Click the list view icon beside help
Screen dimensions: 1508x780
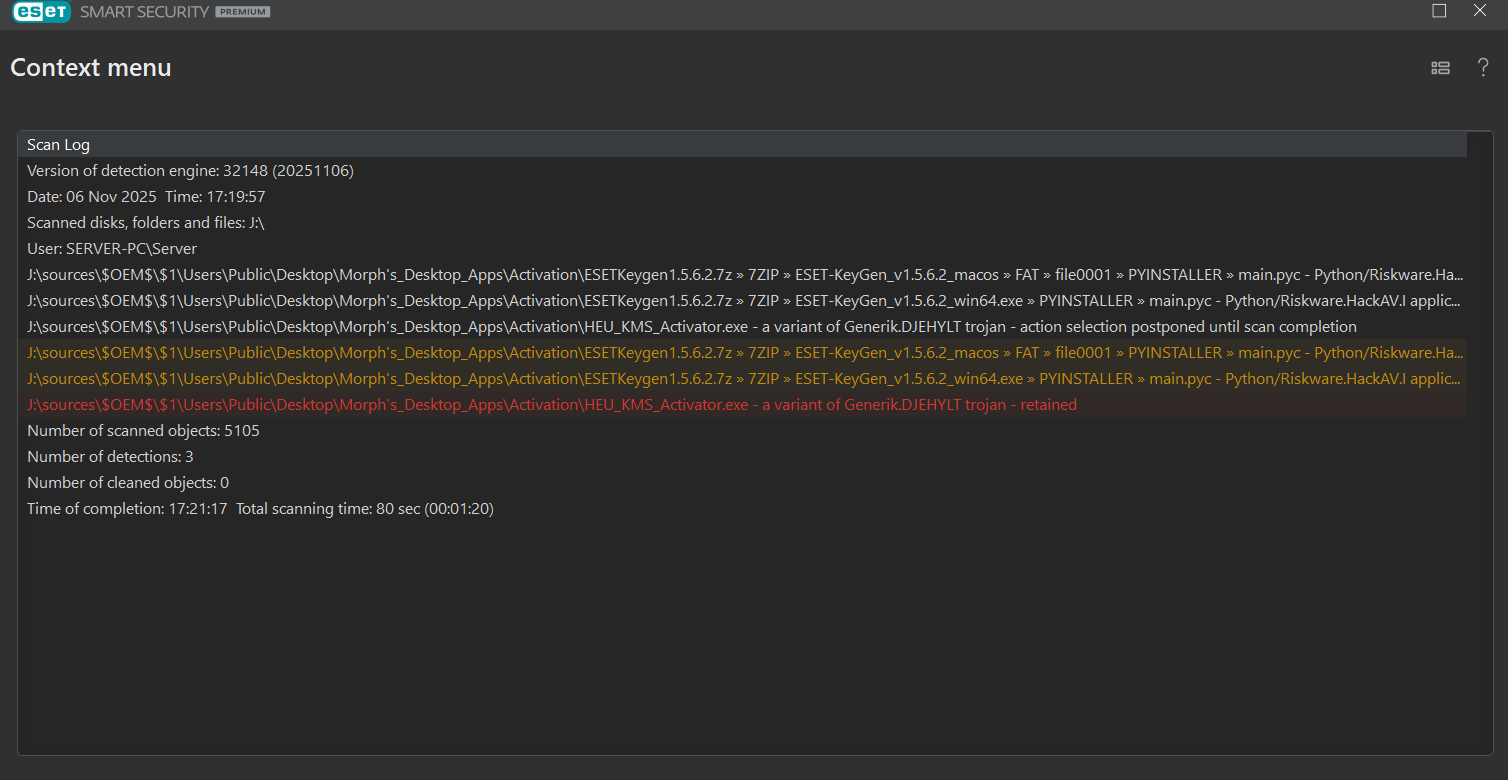pyautogui.click(x=1440, y=68)
